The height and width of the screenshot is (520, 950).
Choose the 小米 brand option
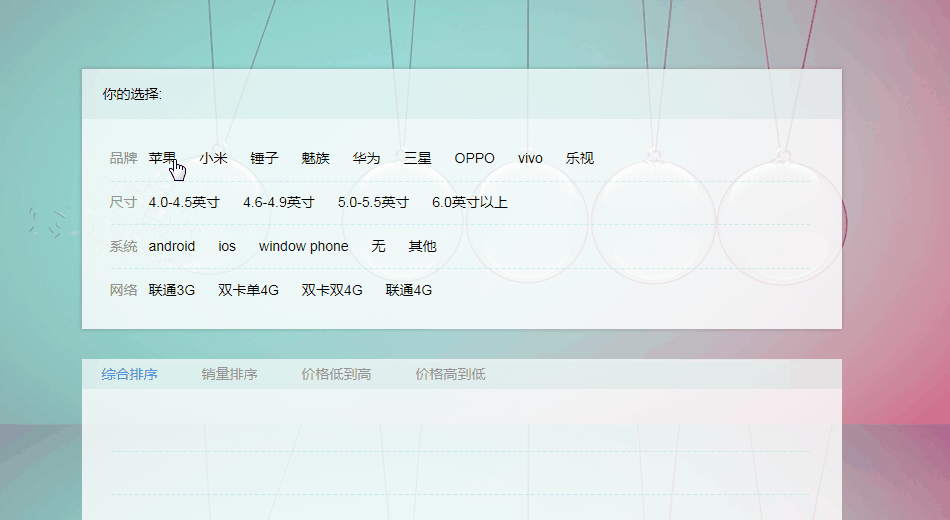tap(213, 158)
